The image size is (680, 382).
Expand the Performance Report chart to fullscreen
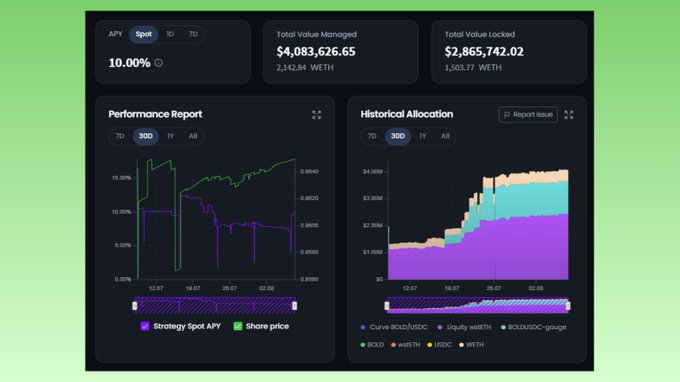point(317,115)
